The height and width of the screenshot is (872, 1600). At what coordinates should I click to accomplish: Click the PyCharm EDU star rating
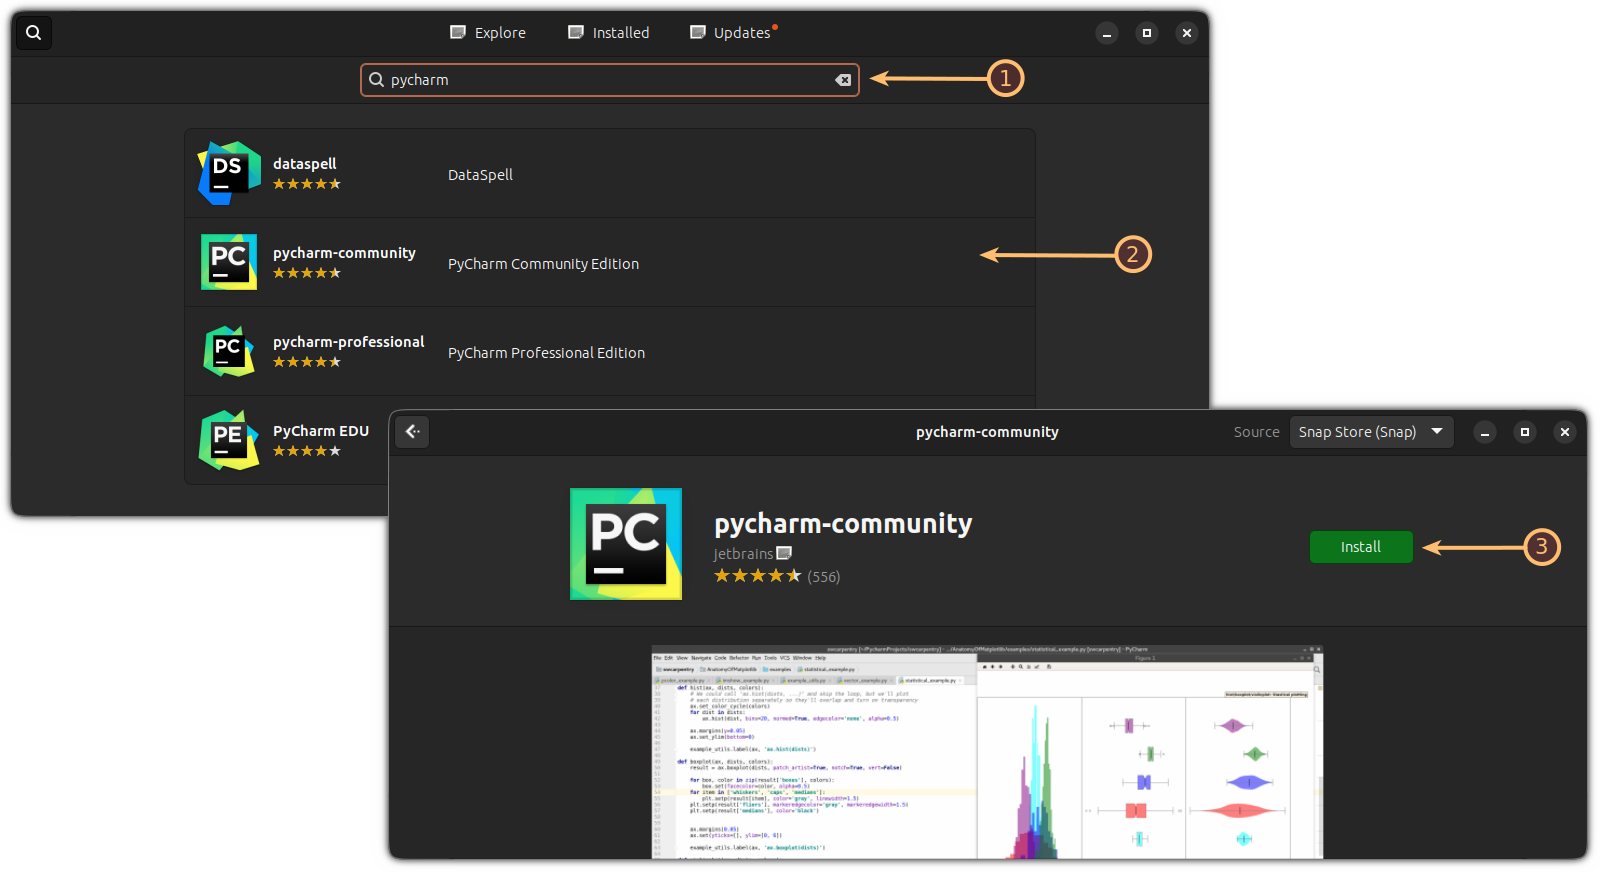coord(307,451)
